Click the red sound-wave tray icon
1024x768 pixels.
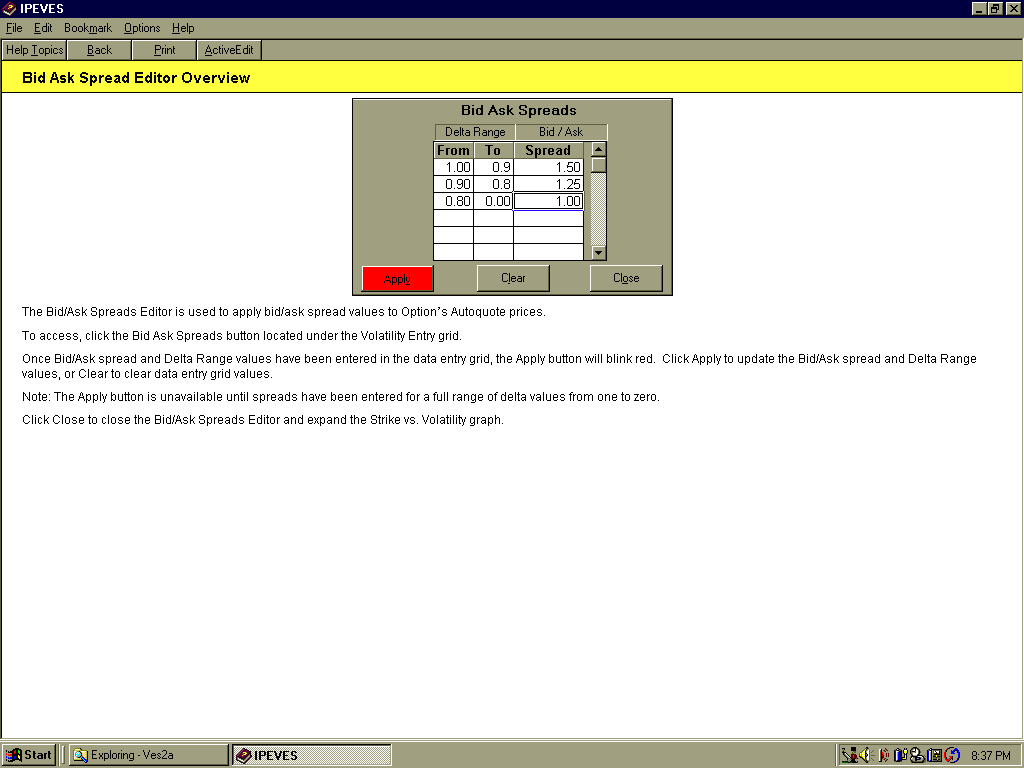pyautogui.click(x=884, y=755)
